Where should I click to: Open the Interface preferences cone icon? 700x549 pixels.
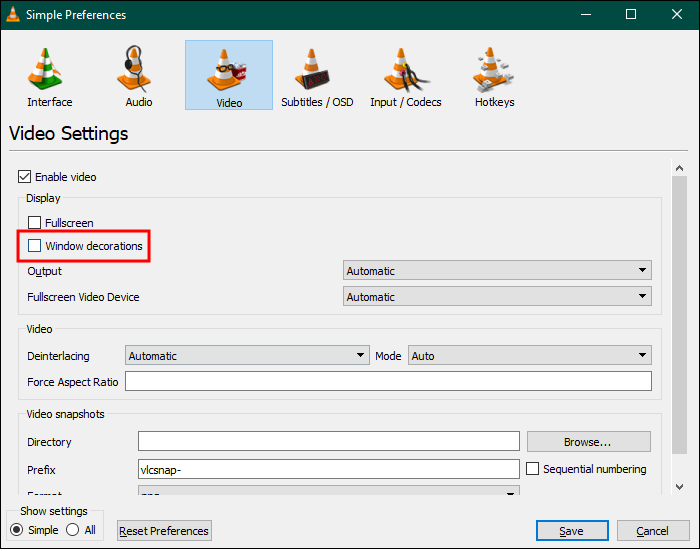pyautogui.click(x=49, y=74)
